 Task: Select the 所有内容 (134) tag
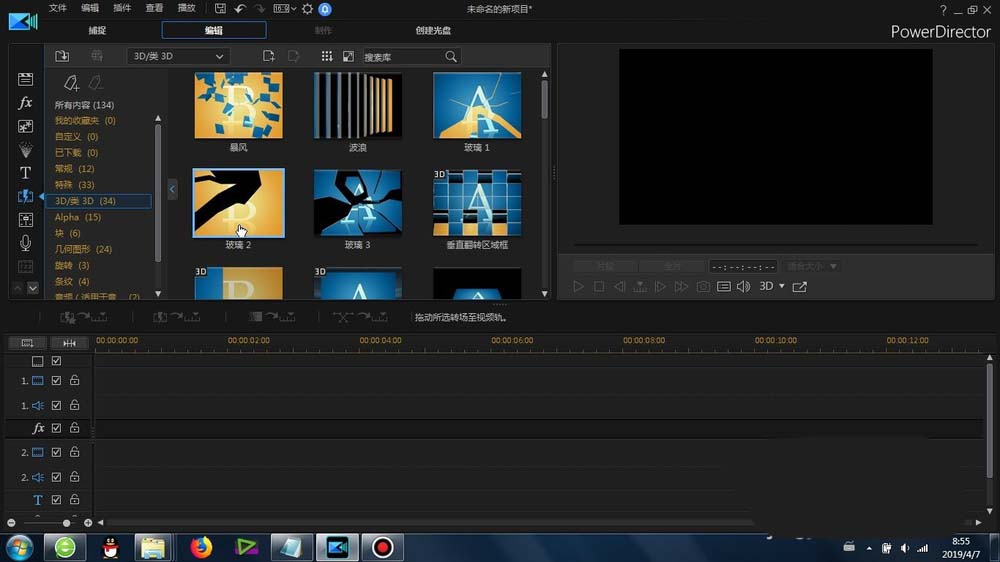(x=84, y=105)
